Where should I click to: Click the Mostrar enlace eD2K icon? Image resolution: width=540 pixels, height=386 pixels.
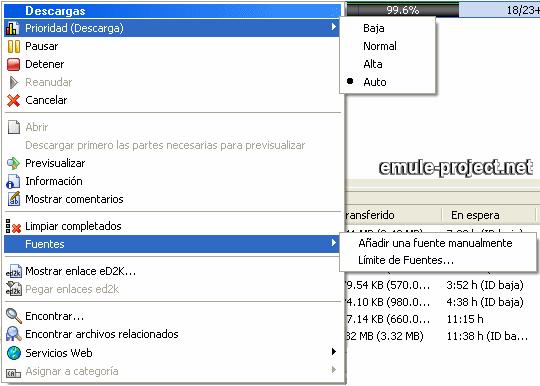(x=14, y=271)
